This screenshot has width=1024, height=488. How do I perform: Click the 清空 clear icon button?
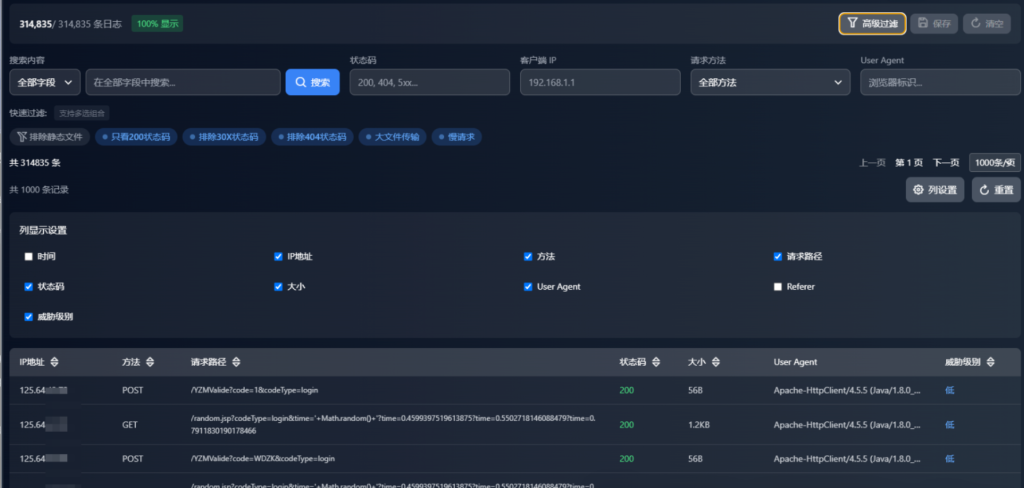[x=986, y=23]
